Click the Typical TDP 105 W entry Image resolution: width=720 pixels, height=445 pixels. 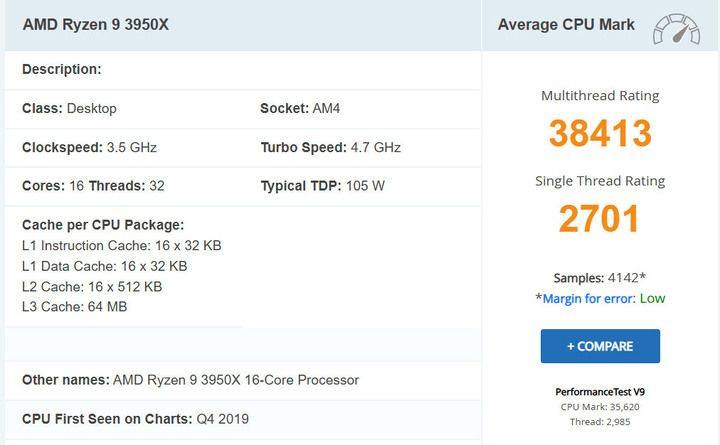click(x=322, y=186)
